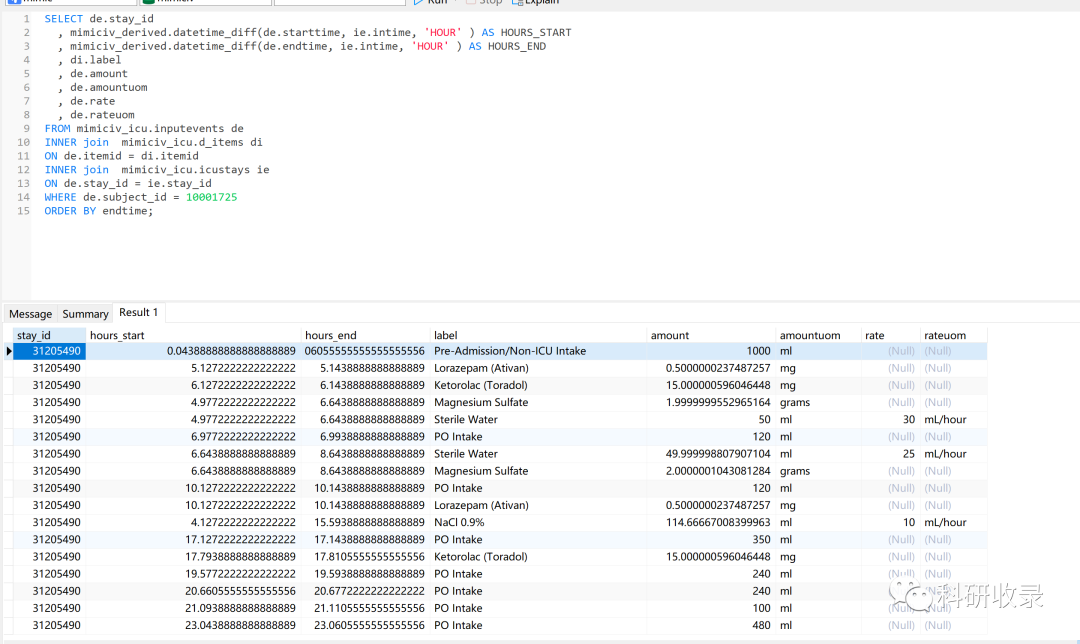
Task: Open the "mimic" connection selector
Action: (70, 3)
